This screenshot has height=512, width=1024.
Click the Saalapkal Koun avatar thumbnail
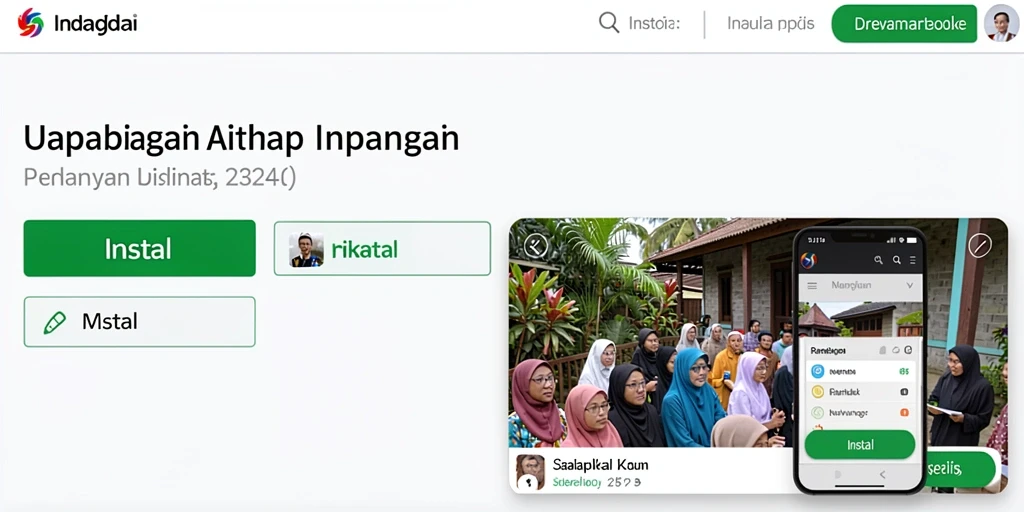pyautogui.click(x=530, y=473)
